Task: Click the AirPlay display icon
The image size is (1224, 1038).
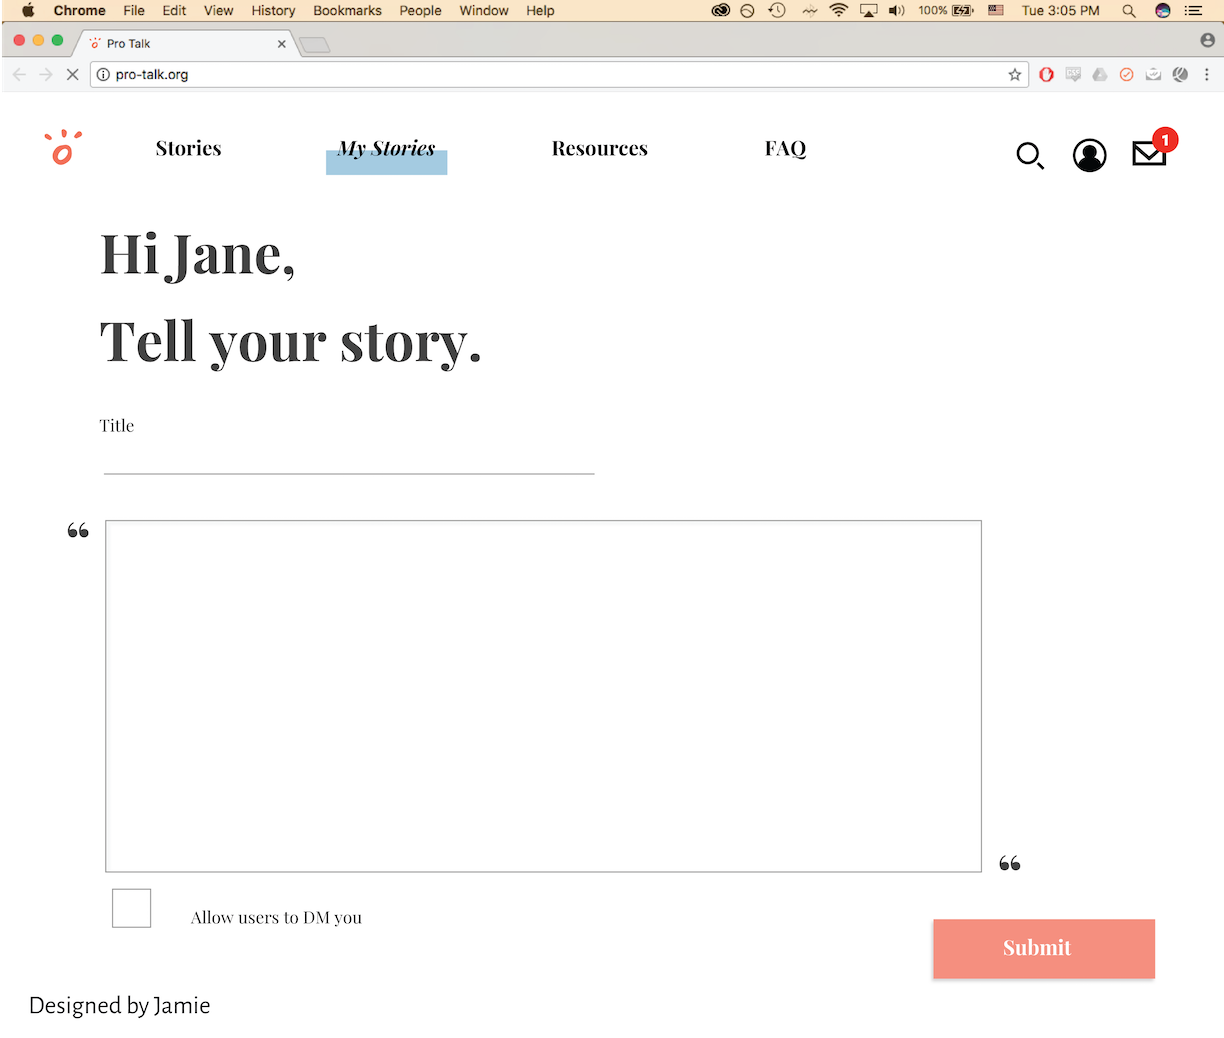Action: pos(868,10)
